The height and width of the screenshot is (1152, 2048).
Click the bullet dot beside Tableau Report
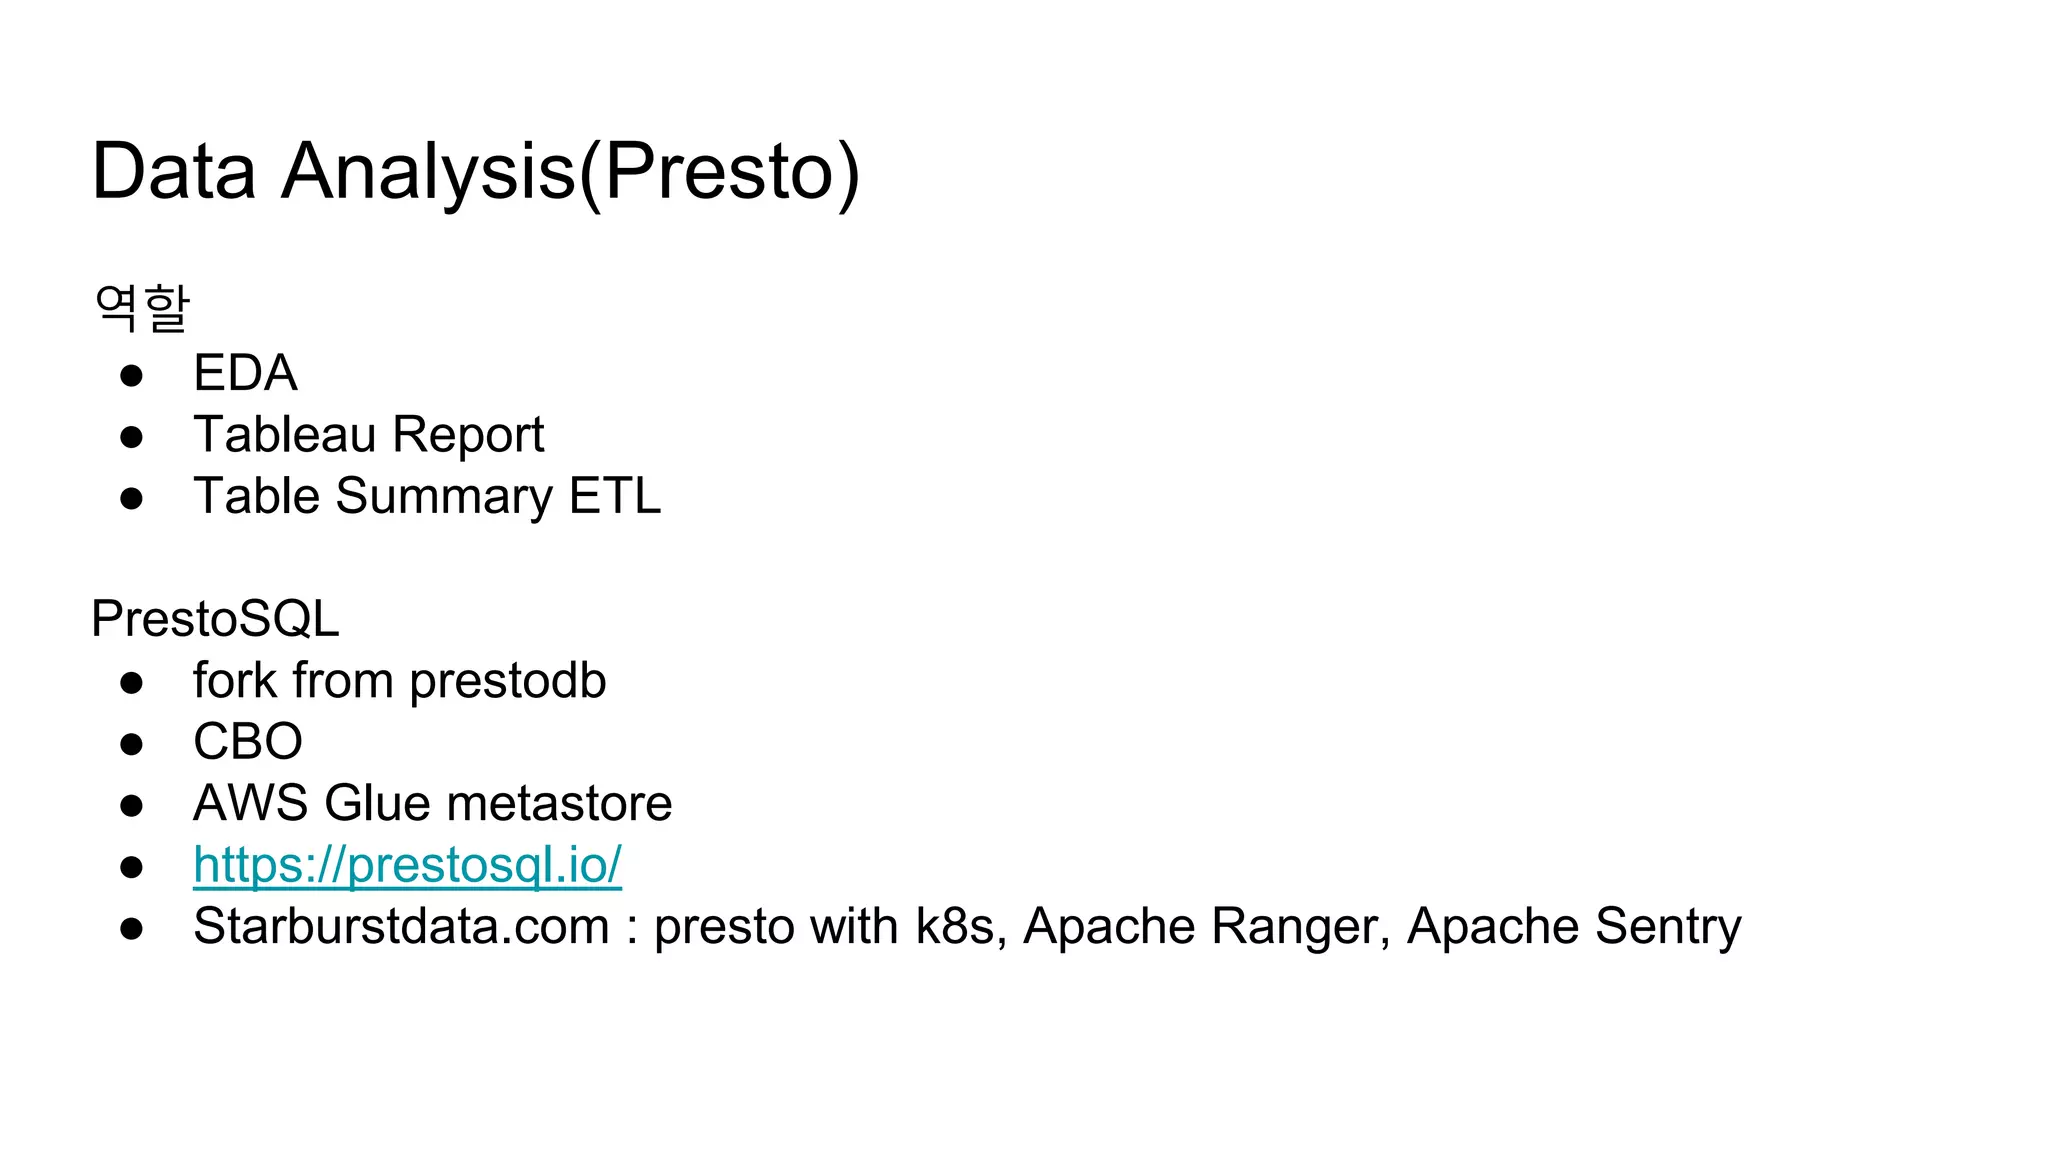(131, 437)
